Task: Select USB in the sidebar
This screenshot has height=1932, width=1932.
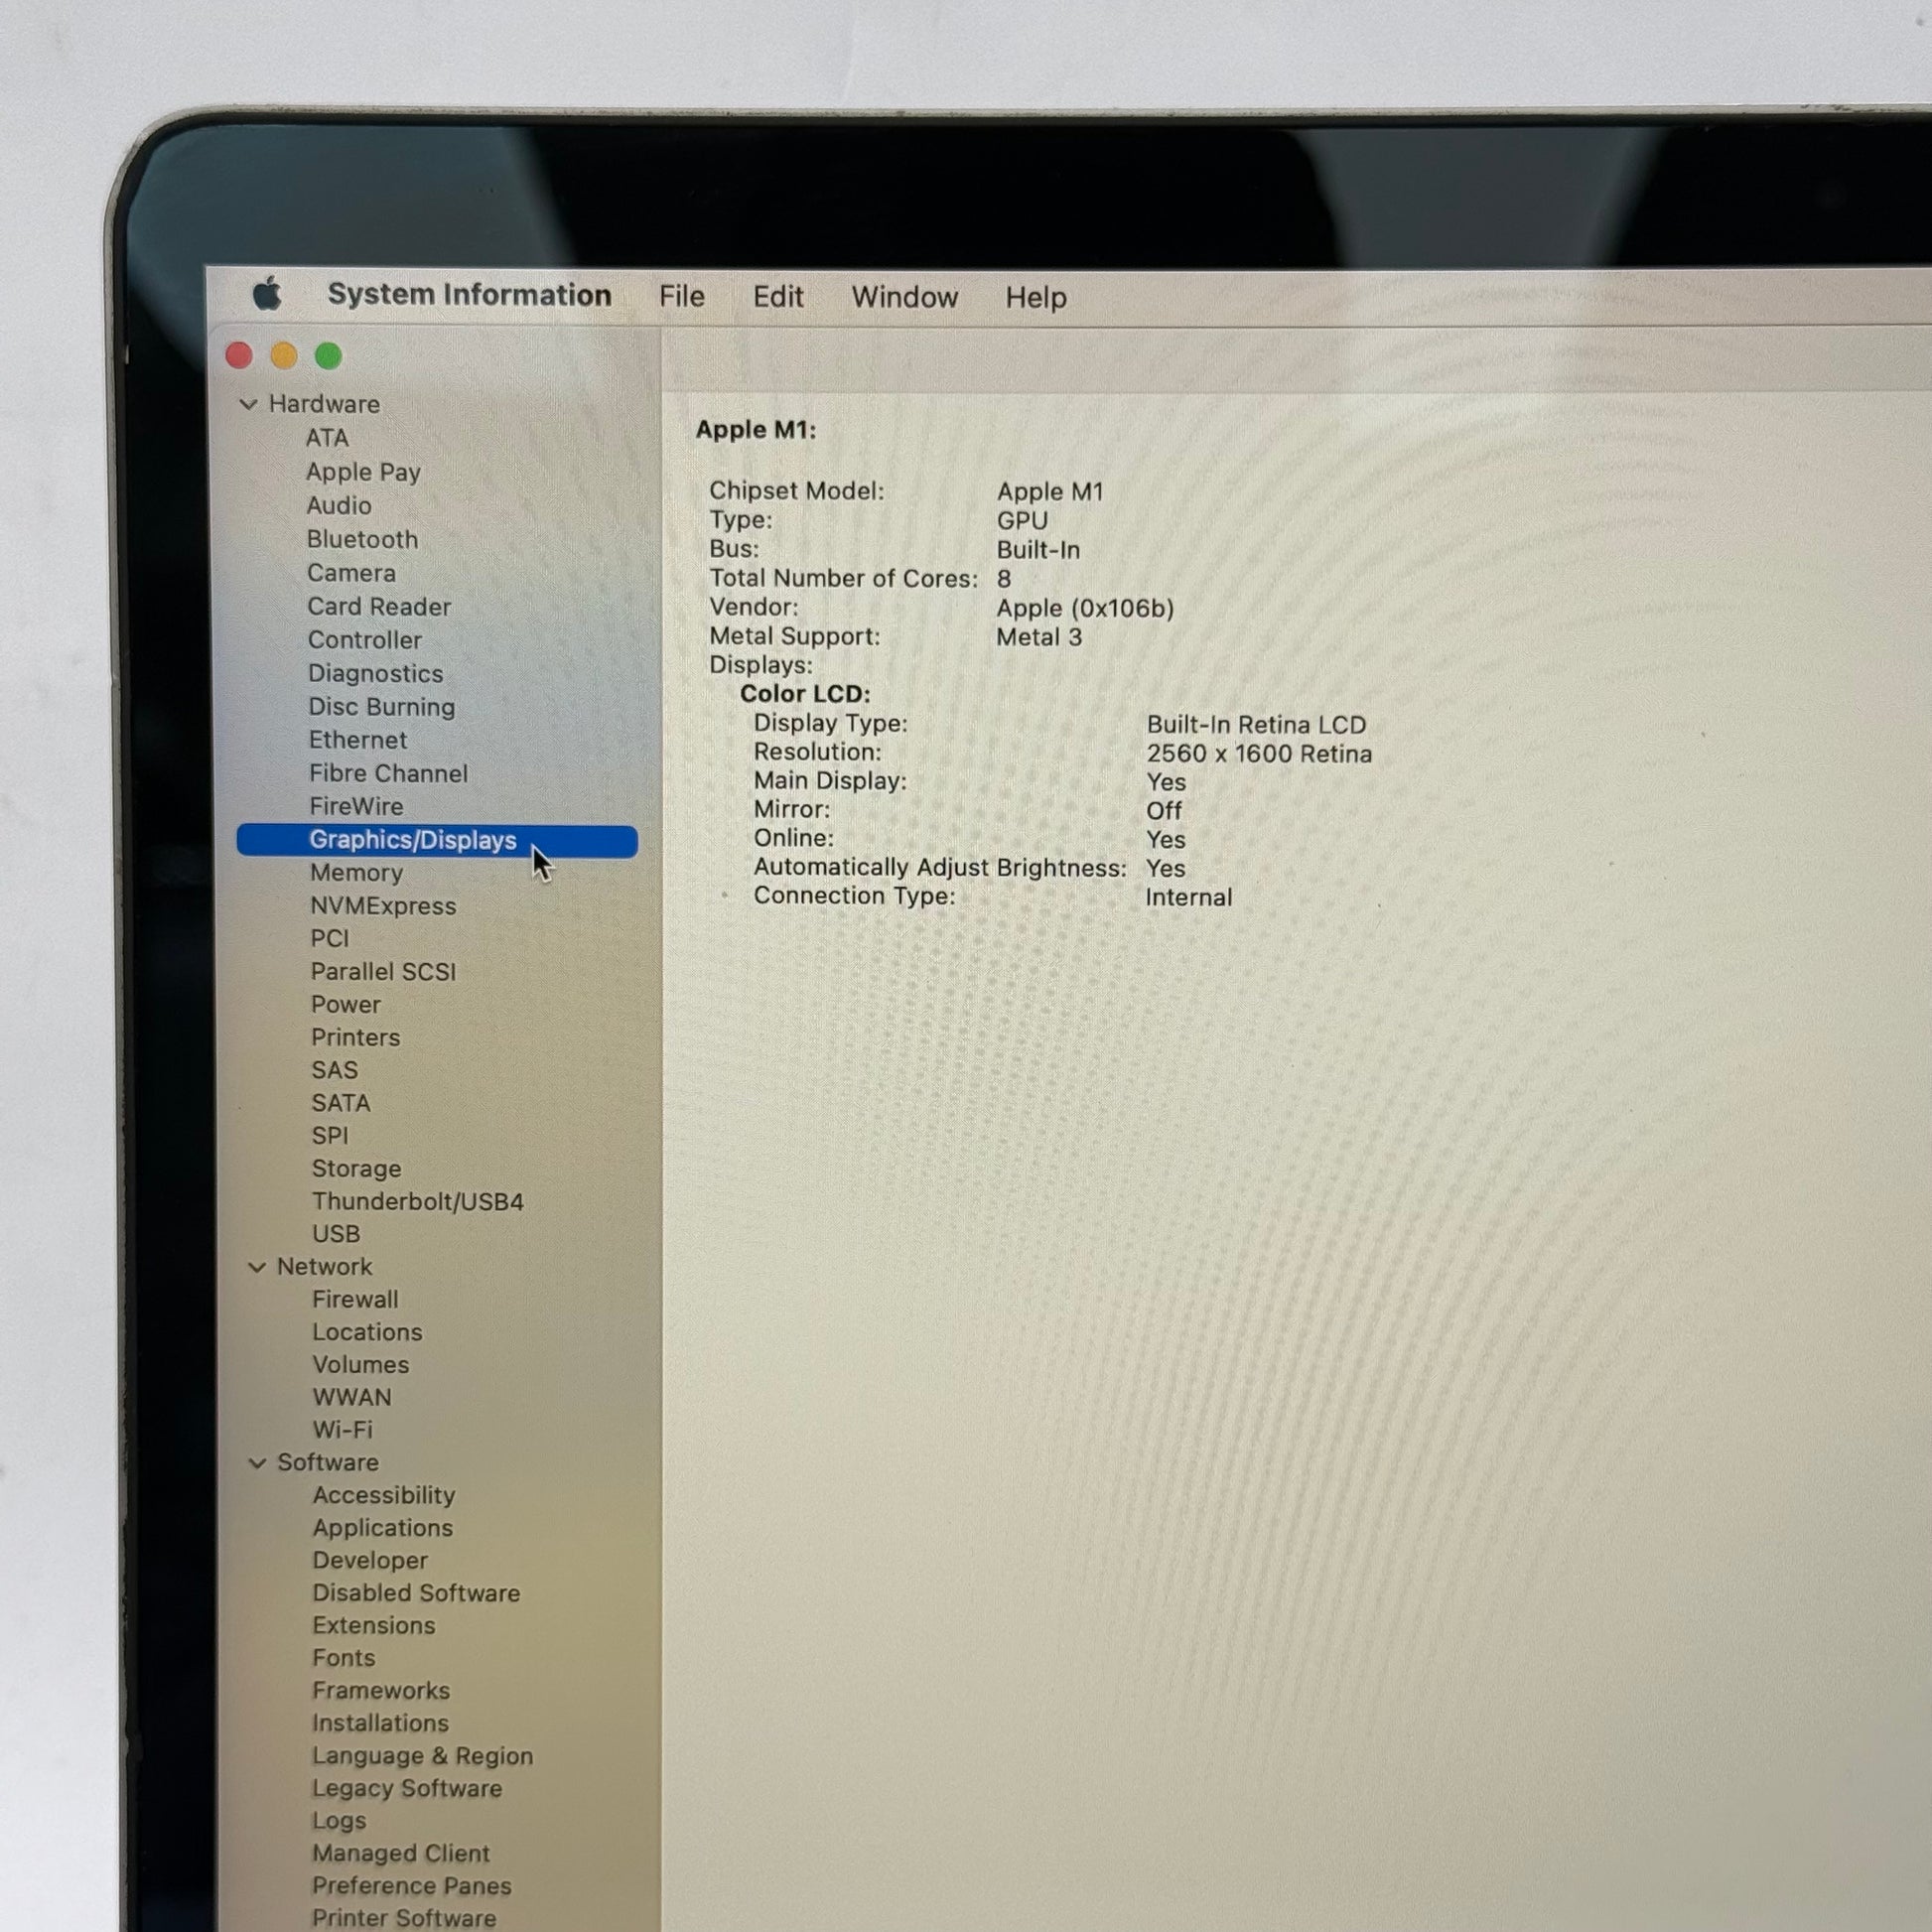Action: pyautogui.click(x=335, y=1235)
